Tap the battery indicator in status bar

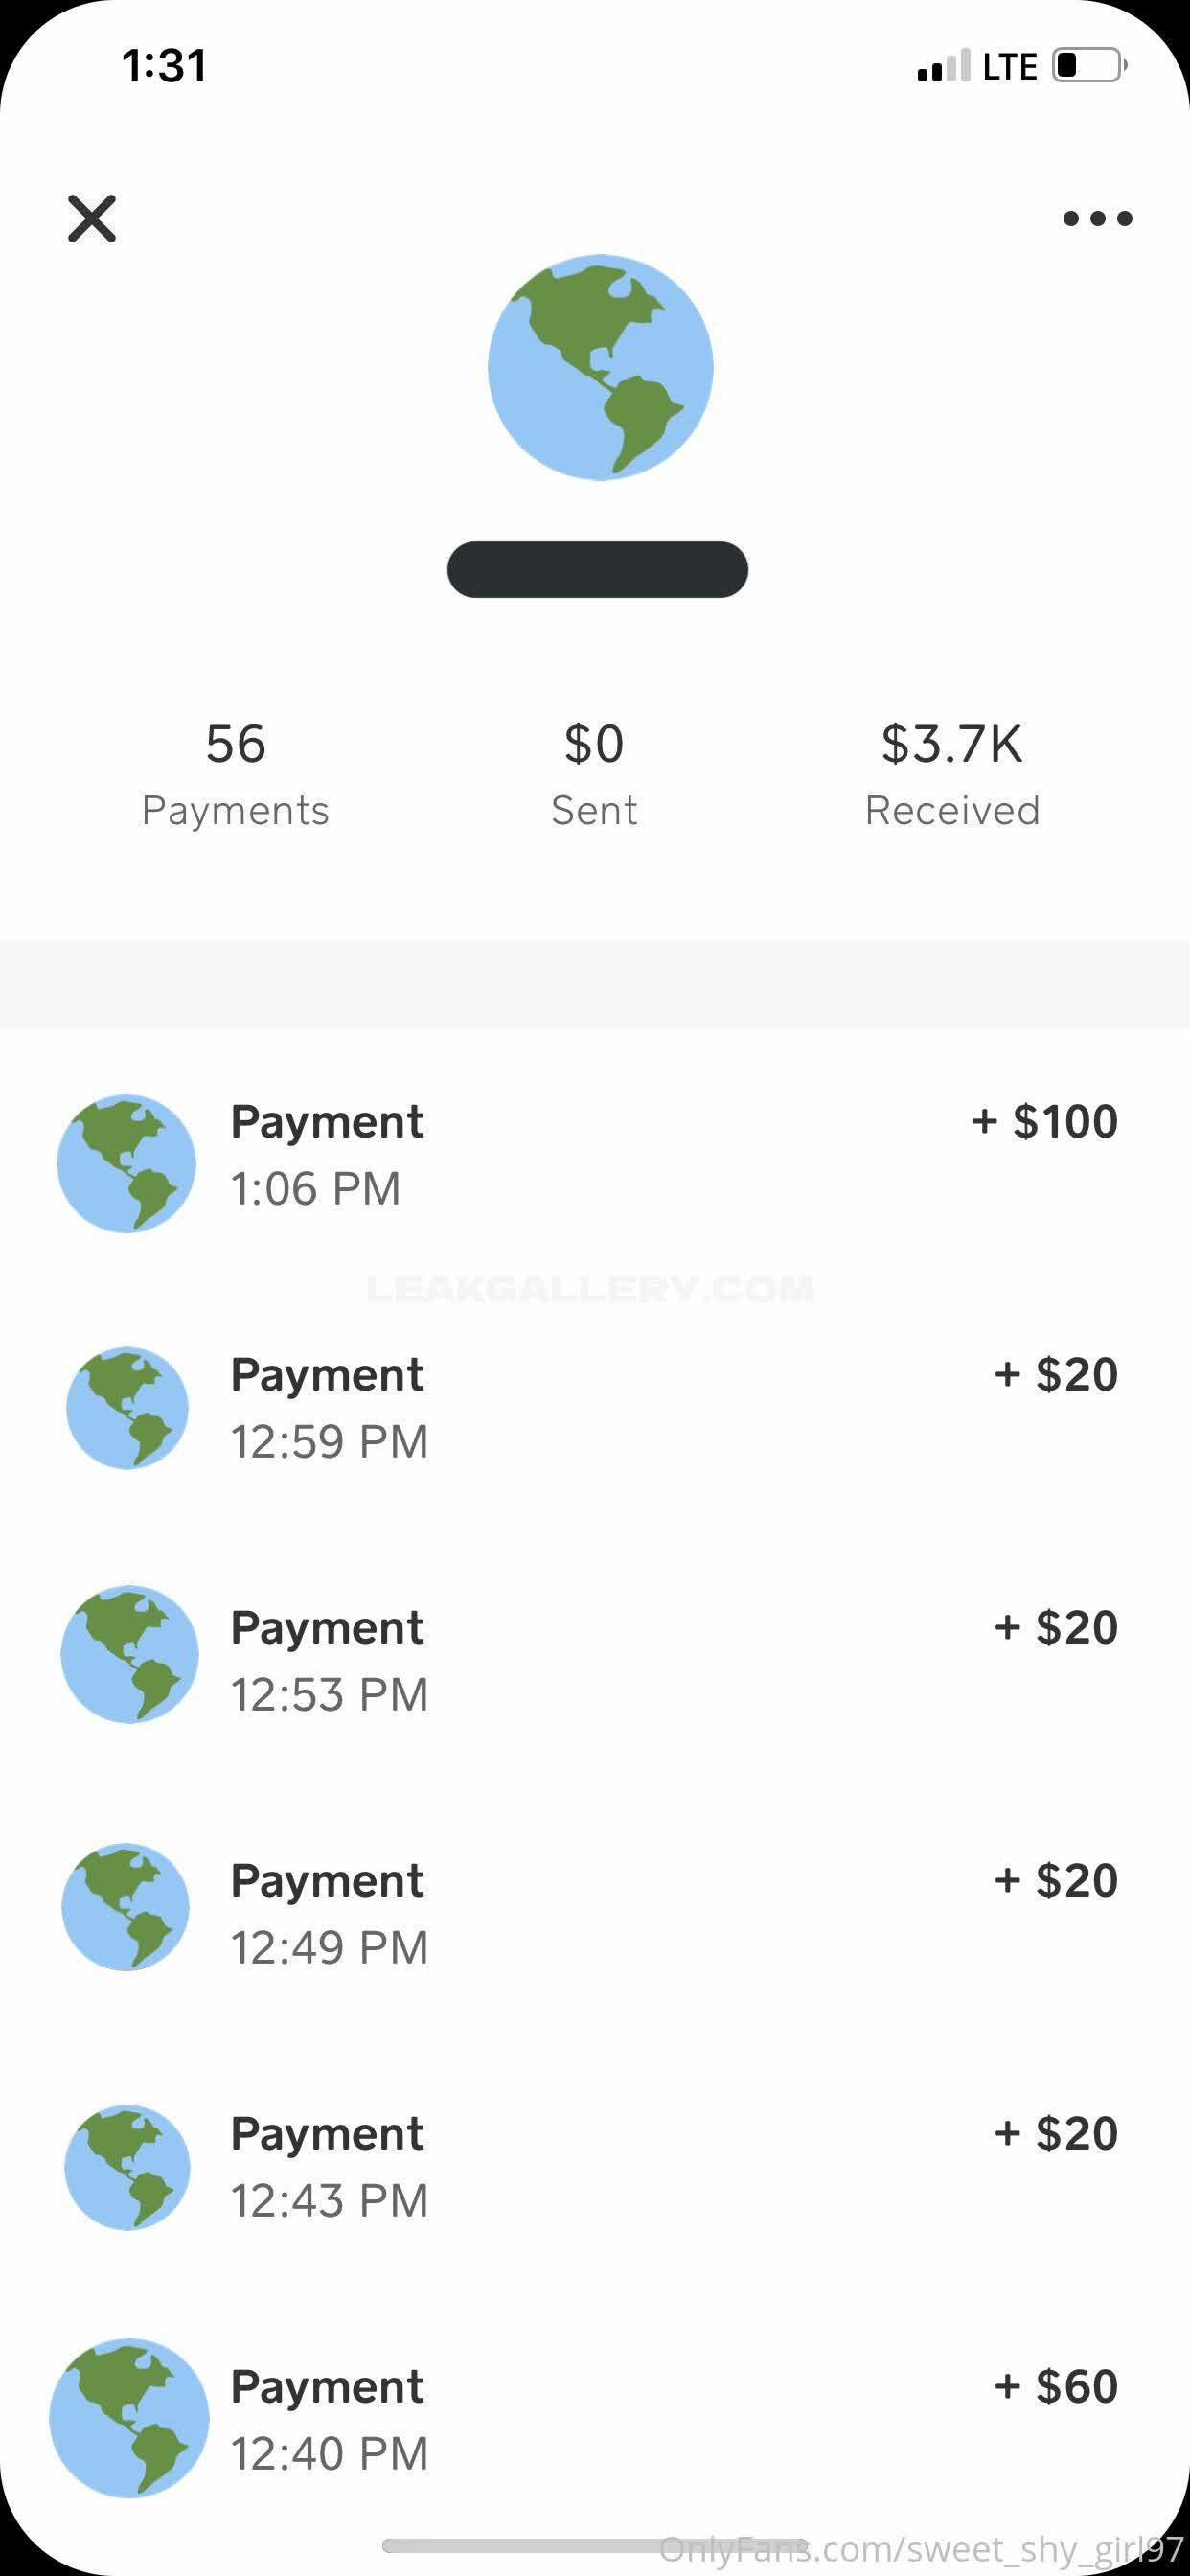[x=1088, y=66]
